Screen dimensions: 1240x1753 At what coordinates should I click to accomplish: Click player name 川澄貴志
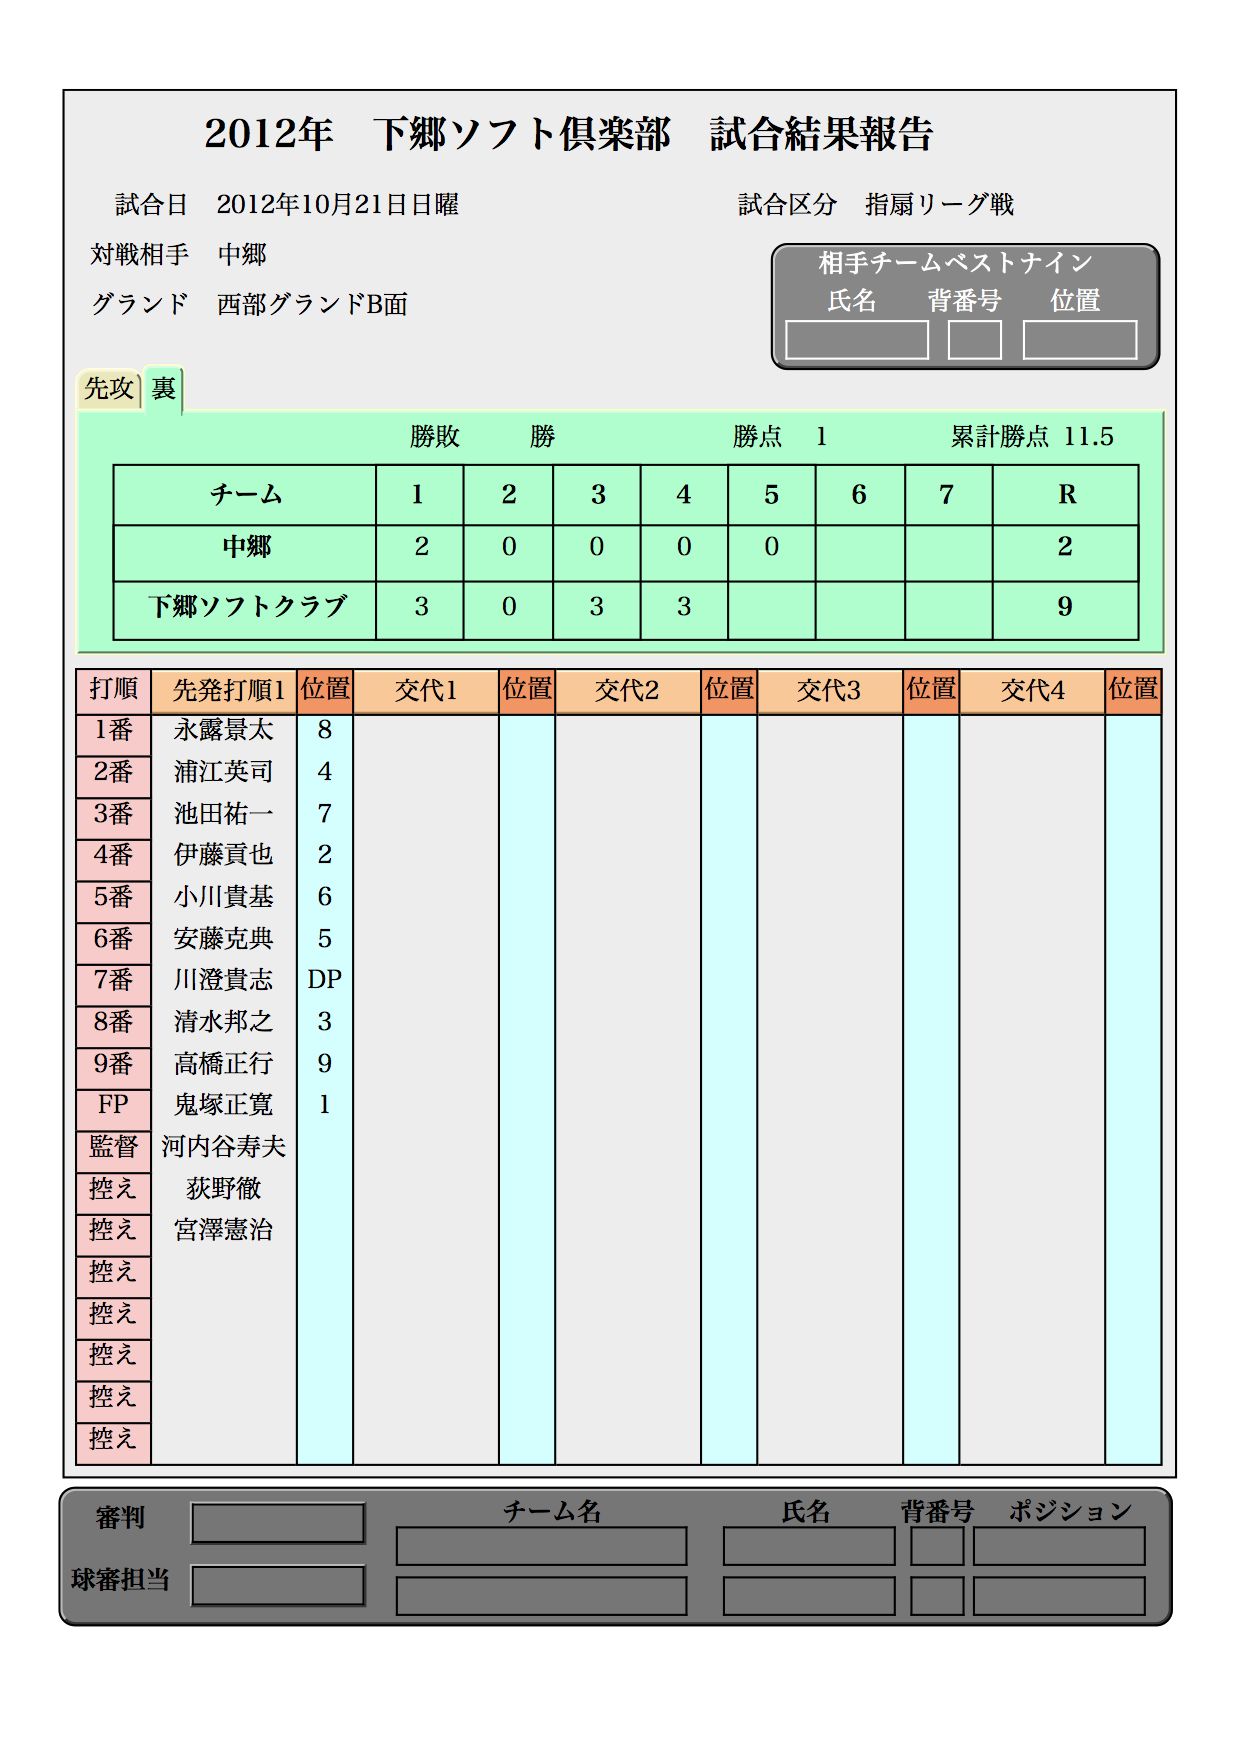224,980
